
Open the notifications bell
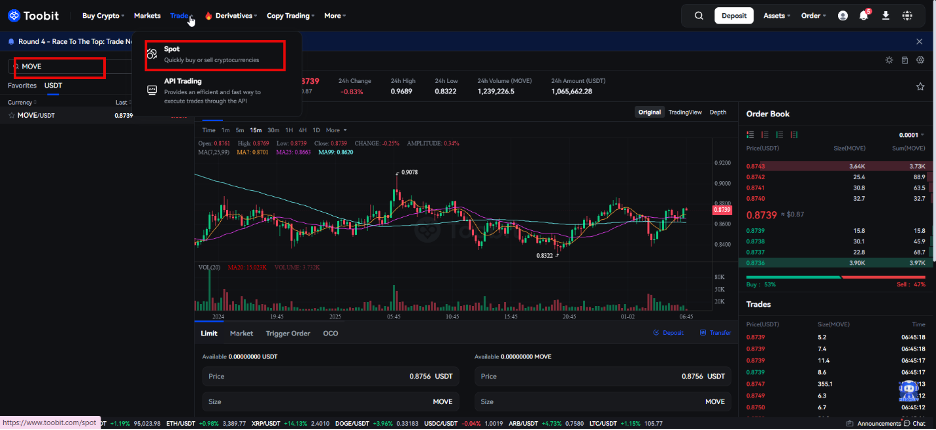point(864,16)
